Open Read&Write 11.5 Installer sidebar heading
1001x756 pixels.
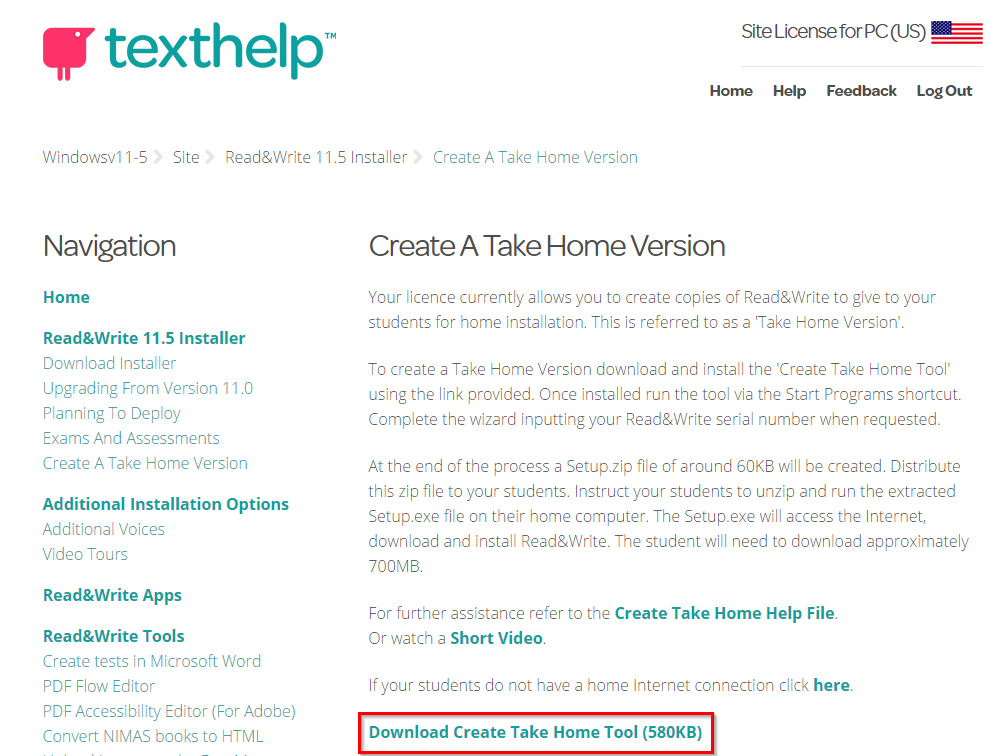click(144, 338)
